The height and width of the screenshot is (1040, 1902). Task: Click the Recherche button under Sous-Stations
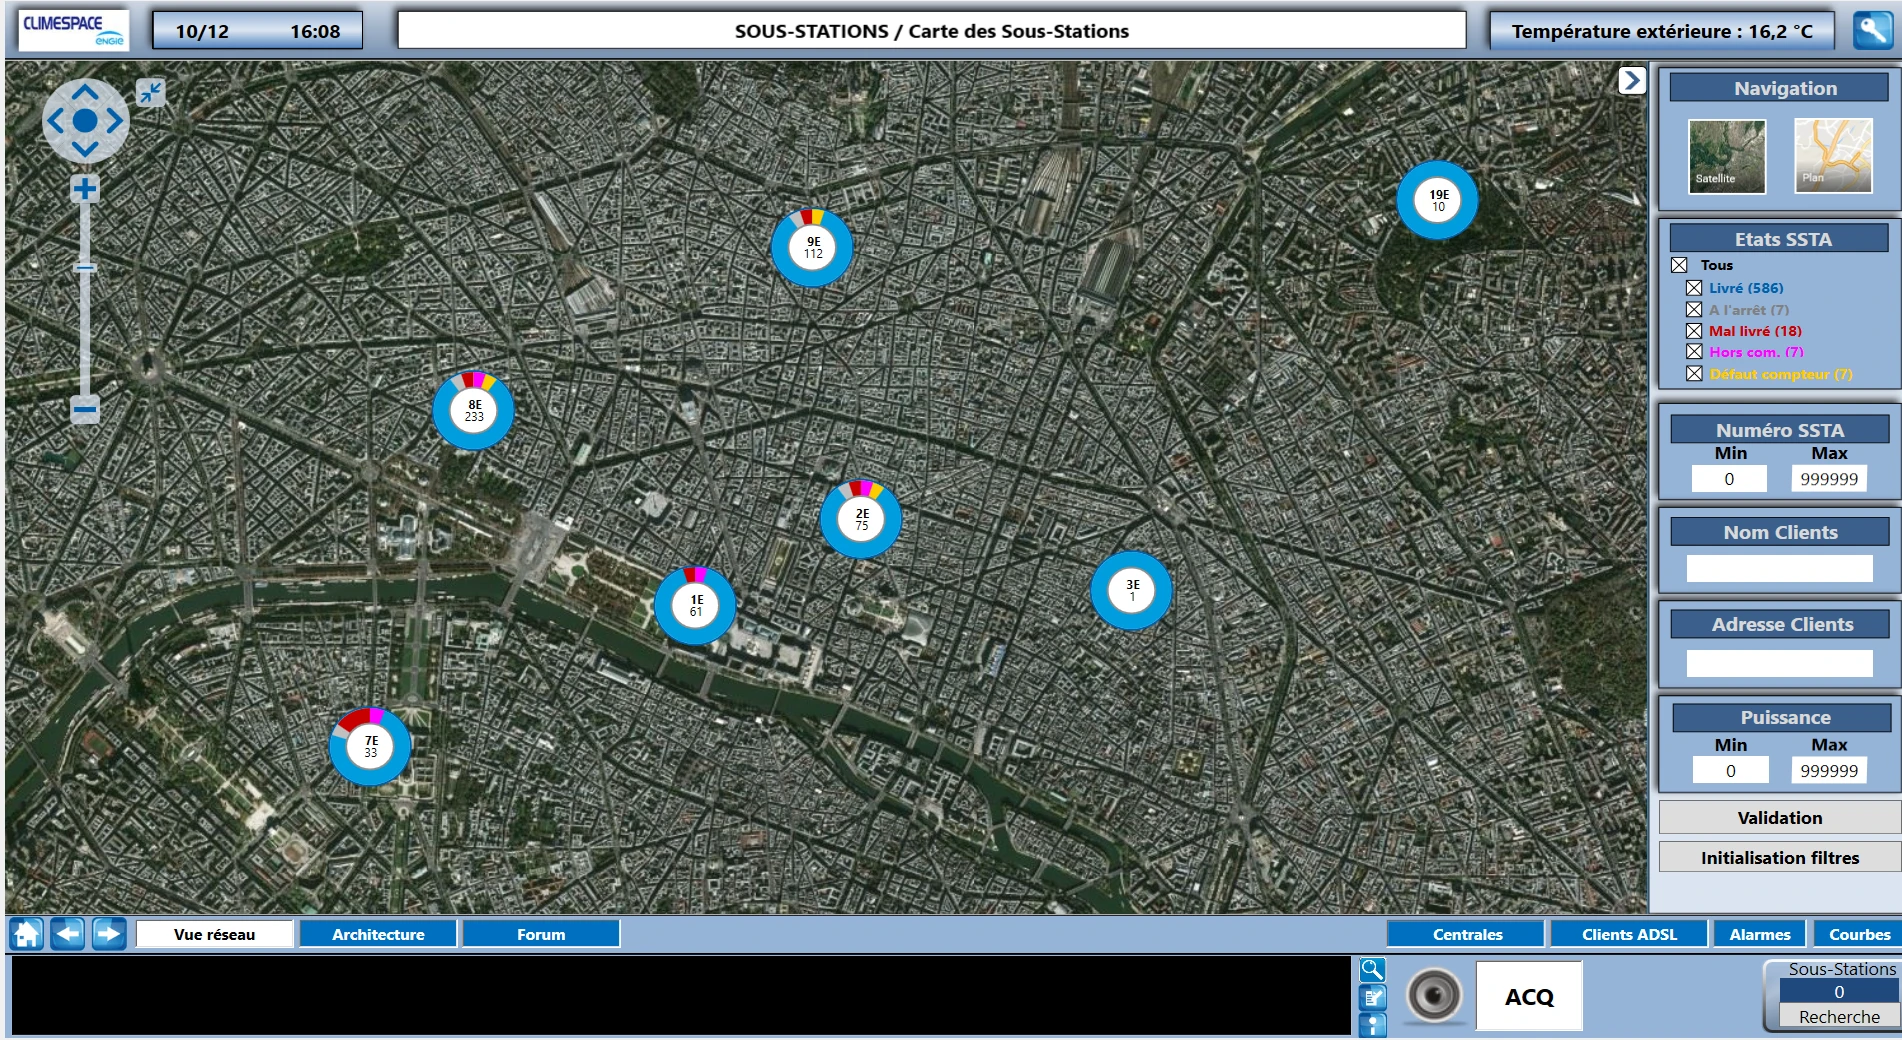(x=1838, y=1016)
